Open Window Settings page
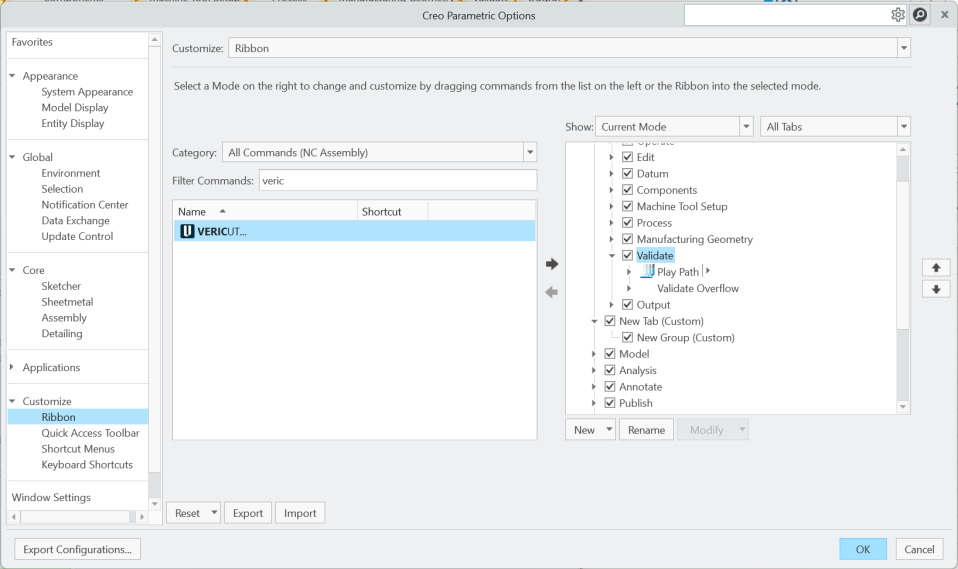Screen dimensions: 958x569 51,497
